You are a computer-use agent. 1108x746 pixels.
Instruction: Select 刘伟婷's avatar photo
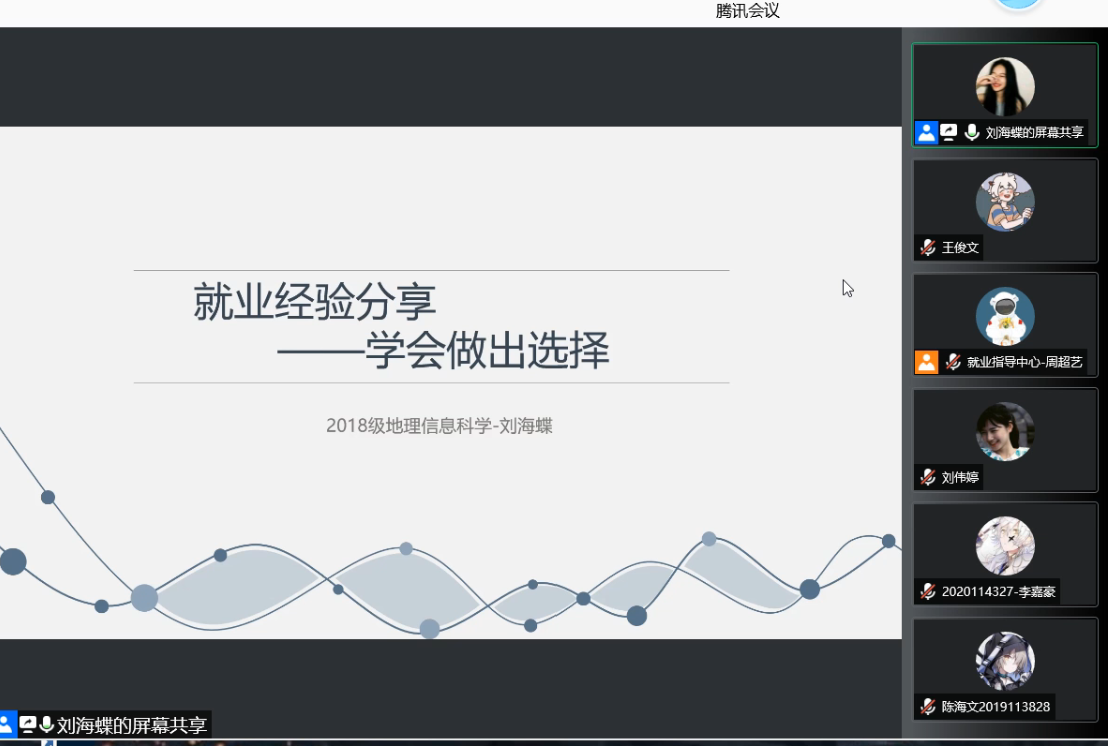pyautogui.click(x=1005, y=431)
